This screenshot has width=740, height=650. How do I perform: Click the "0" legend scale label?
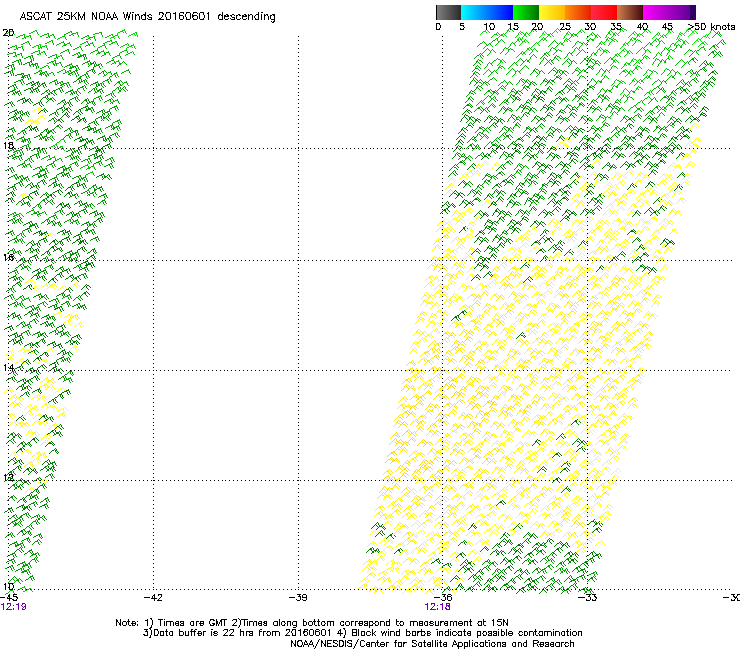pyautogui.click(x=438, y=27)
